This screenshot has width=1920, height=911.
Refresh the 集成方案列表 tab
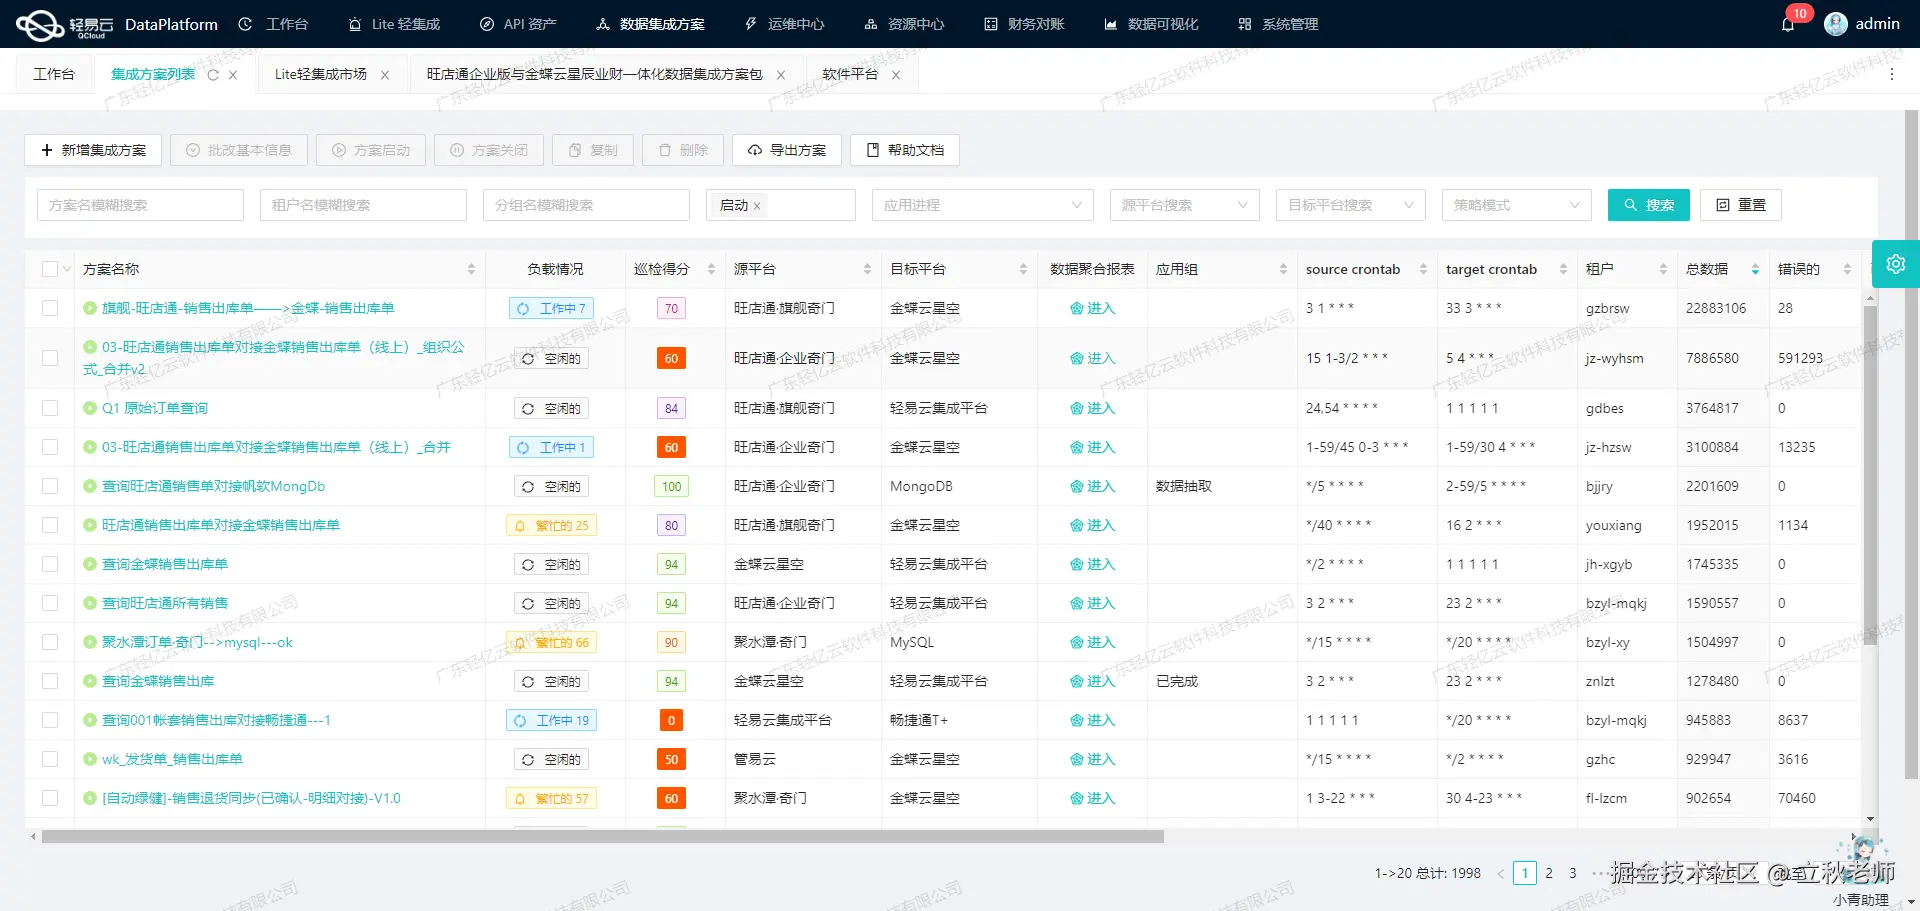pyautogui.click(x=211, y=74)
